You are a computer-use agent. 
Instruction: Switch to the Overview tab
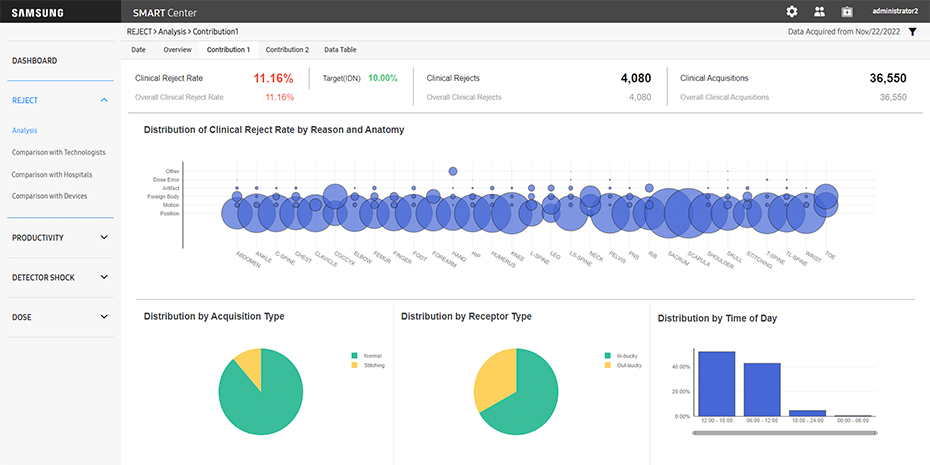point(177,49)
